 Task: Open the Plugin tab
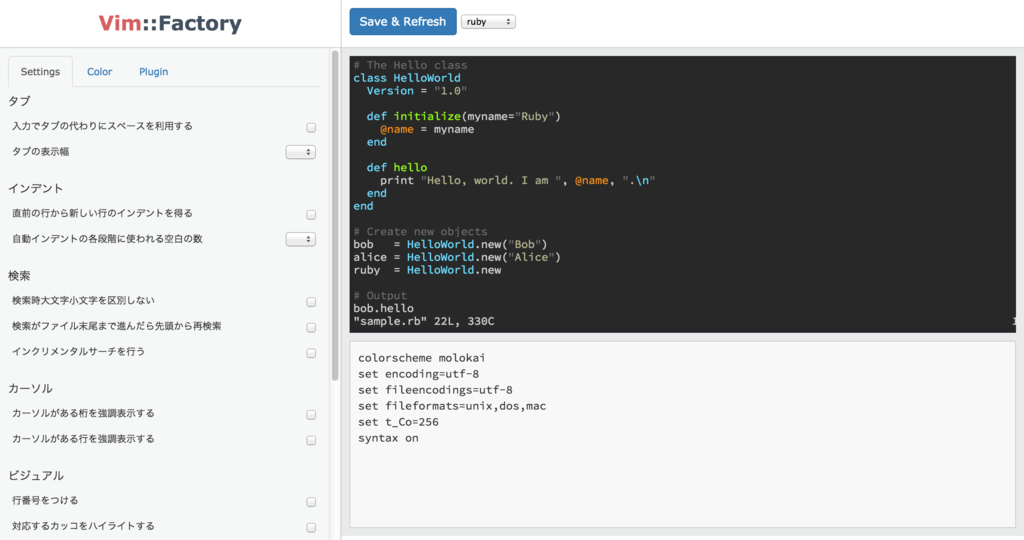point(153,72)
